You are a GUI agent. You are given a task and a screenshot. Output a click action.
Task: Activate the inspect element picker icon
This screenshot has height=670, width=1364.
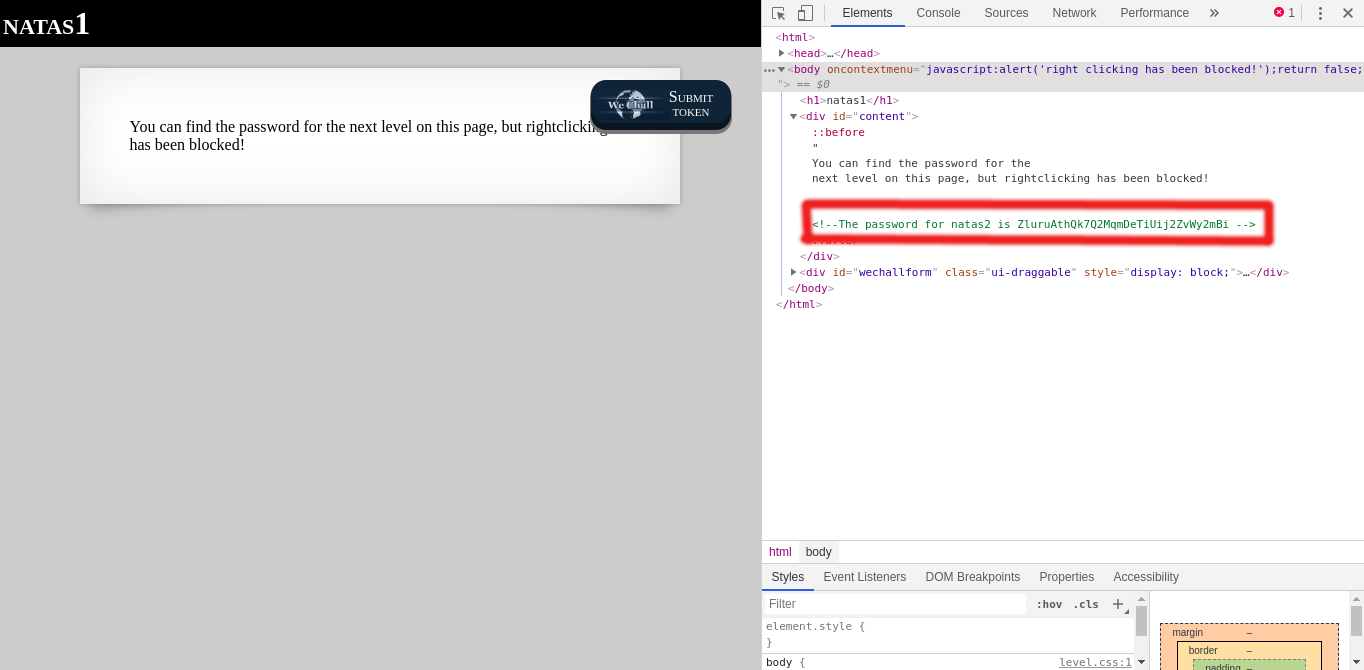click(x=779, y=13)
